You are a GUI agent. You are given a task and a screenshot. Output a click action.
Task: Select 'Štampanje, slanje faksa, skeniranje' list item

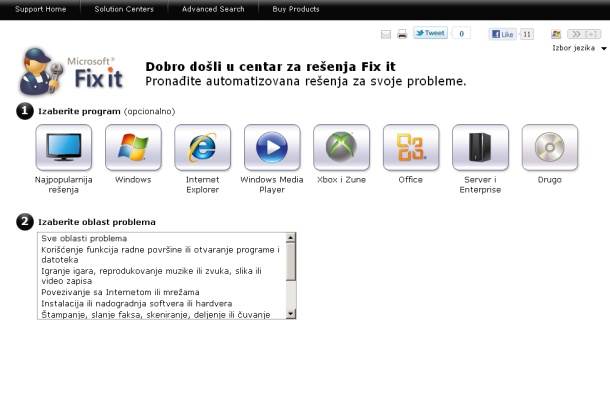[162, 314]
